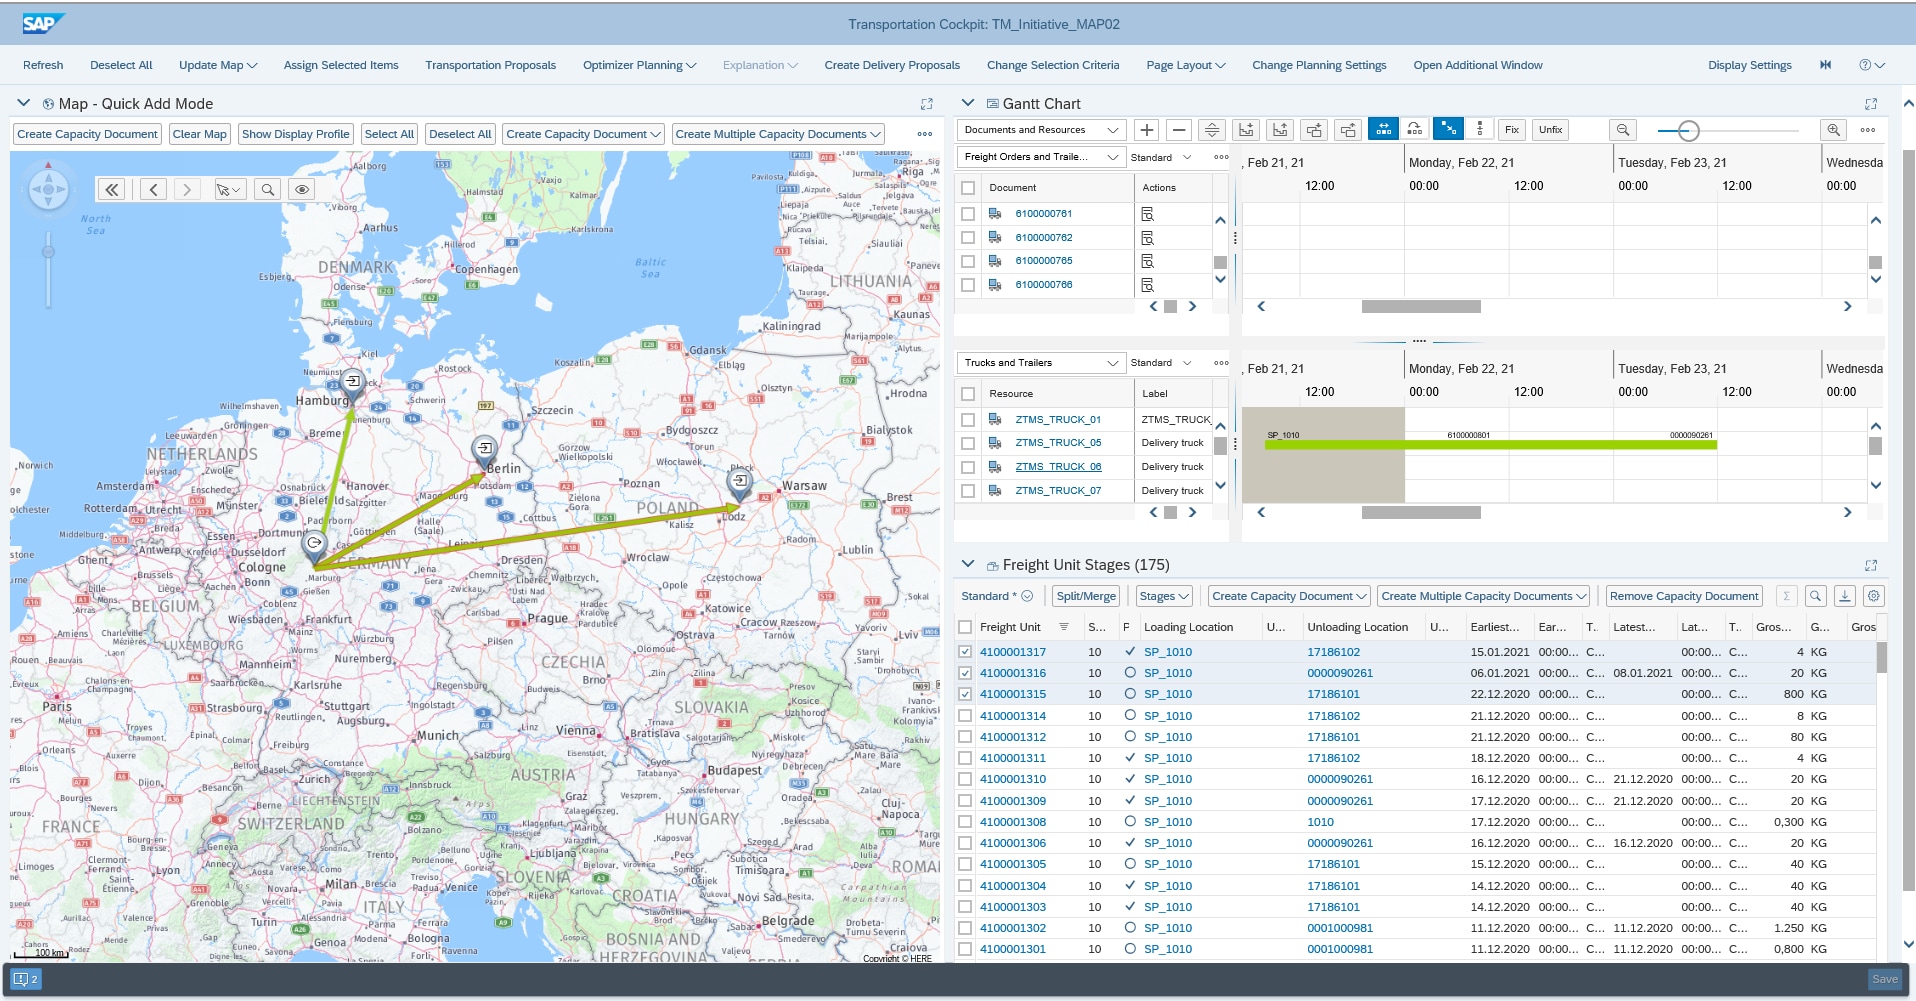Image resolution: width=1916 pixels, height=1001 pixels.
Task: Expand all Gantt rows with the plus icon
Action: pyautogui.click(x=1147, y=130)
